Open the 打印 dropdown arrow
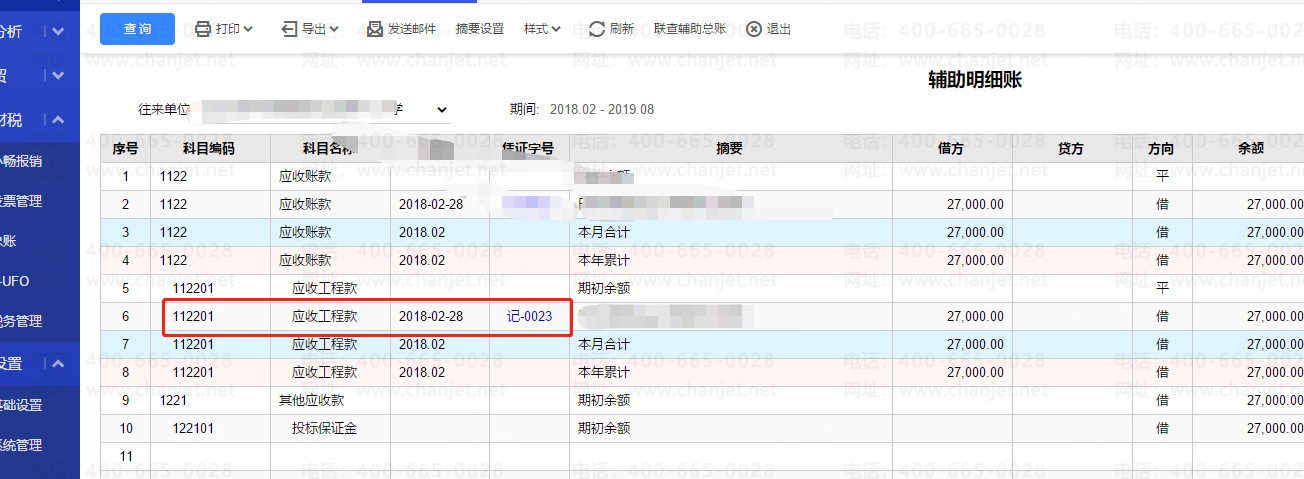This screenshot has height=479, width=1304. [x=248, y=29]
